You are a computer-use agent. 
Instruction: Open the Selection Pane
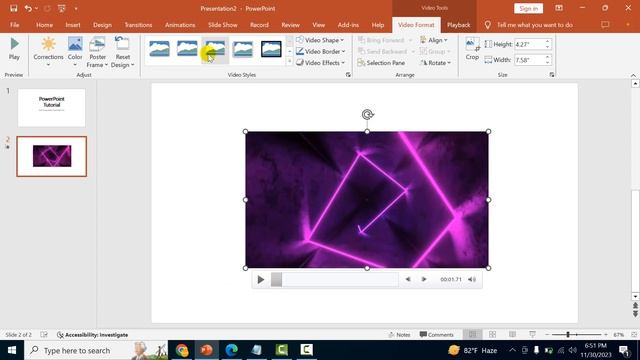tap(381, 63)
